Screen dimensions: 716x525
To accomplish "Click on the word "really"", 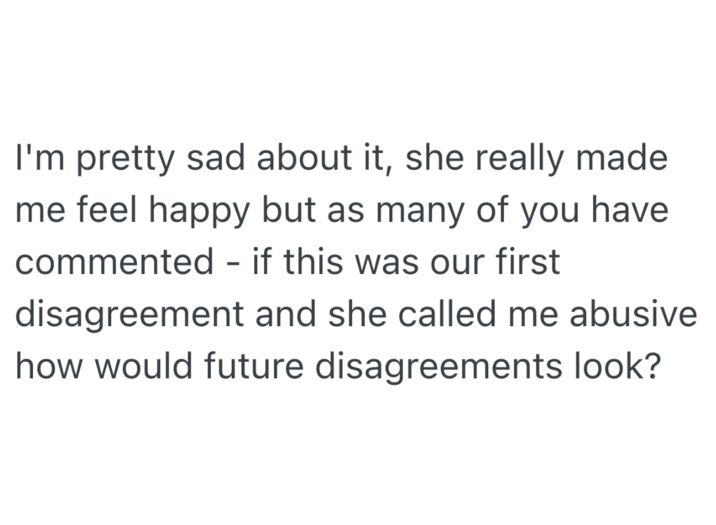I will [x=540, y=160].
